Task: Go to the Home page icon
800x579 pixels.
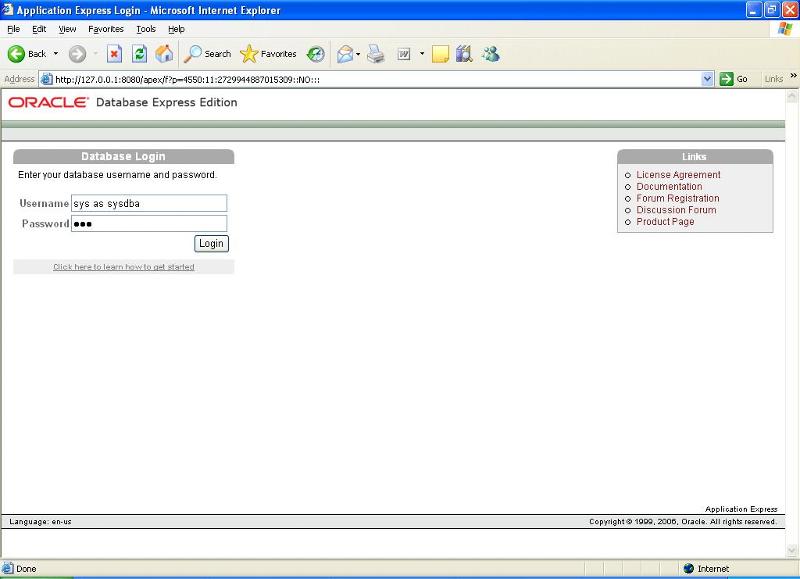Action: coord(164,54)
